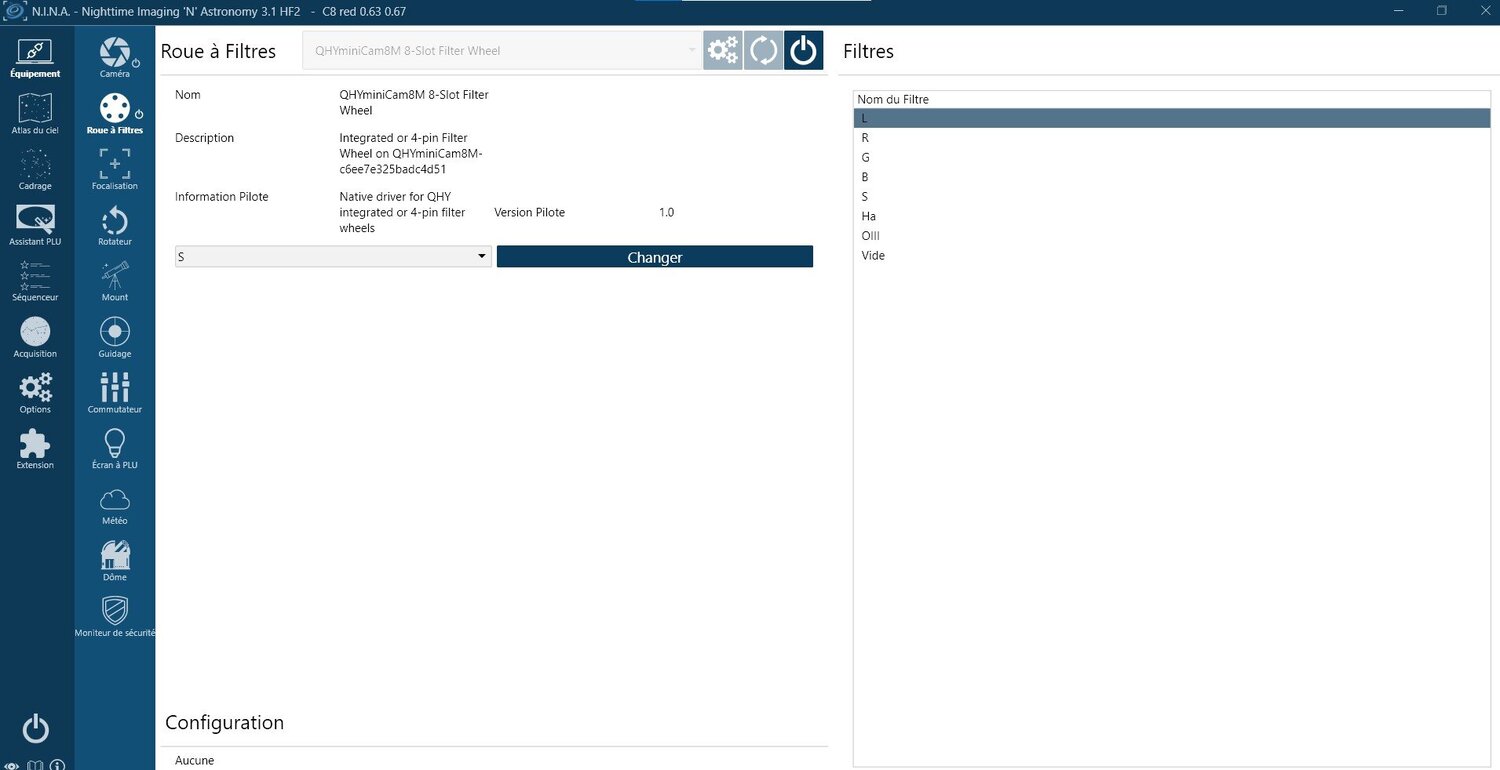Open the Options settings page
This screenshot has width=1500, height=770.
click(35, 394)
